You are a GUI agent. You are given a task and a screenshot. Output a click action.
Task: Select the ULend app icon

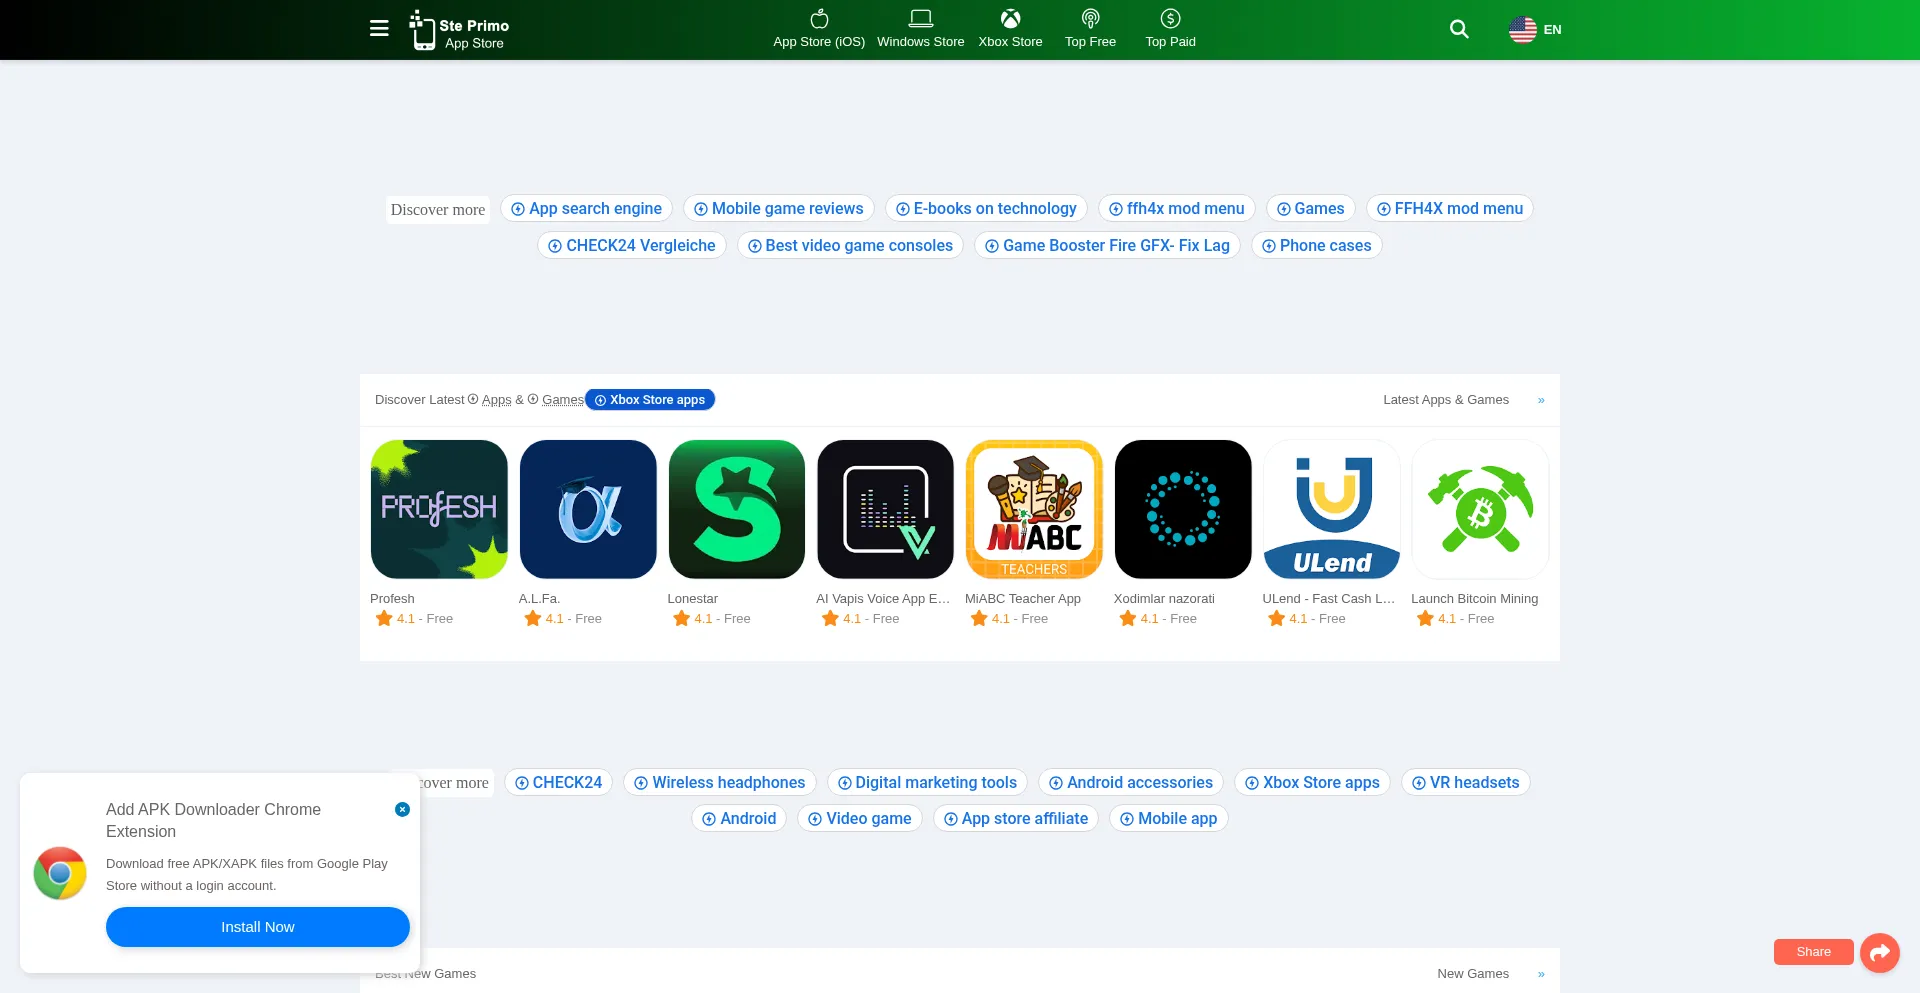1331,509
